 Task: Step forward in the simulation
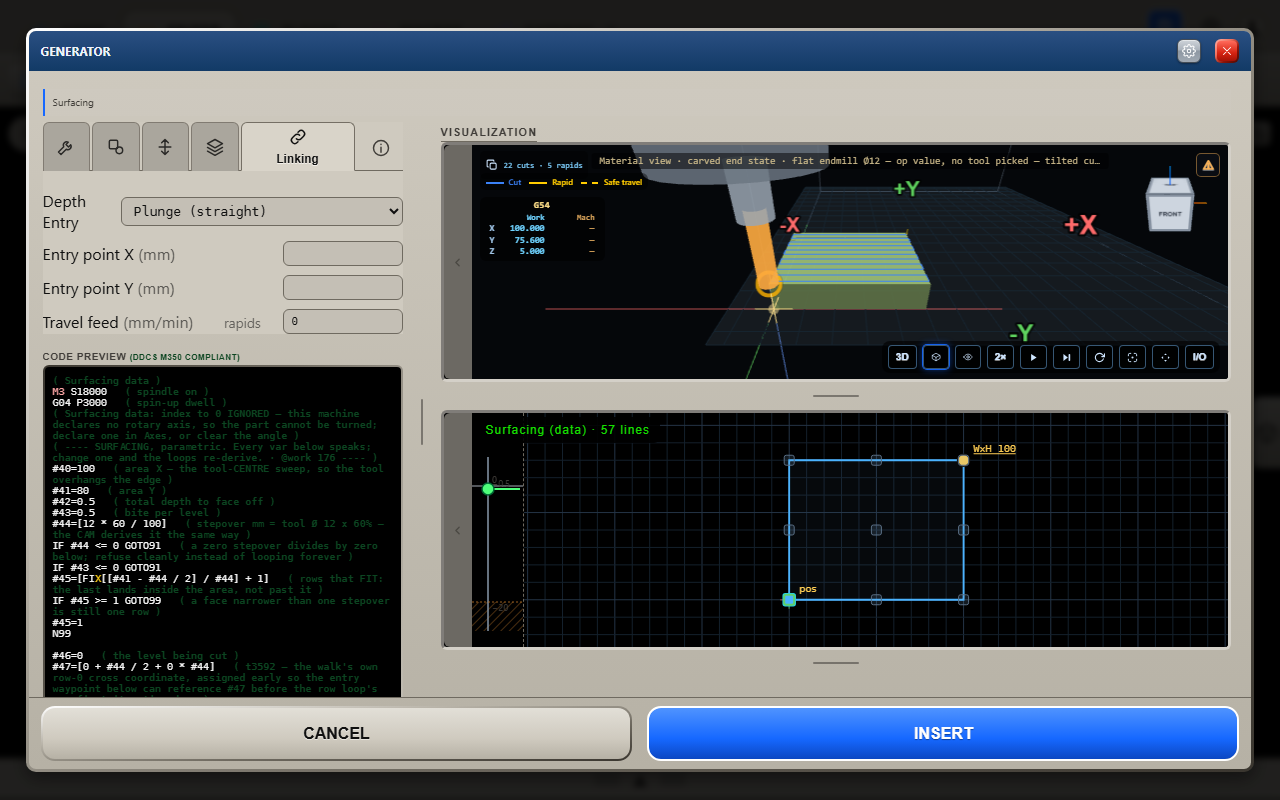(x=1066, y=357)
